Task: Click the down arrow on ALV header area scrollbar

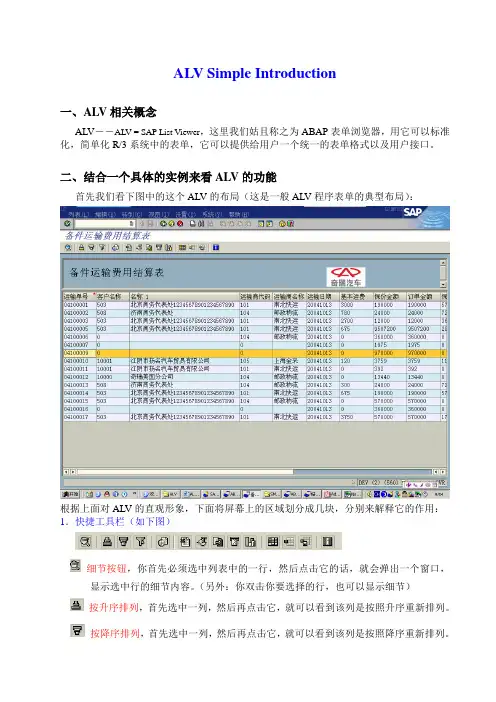Action: coord(443,284)
